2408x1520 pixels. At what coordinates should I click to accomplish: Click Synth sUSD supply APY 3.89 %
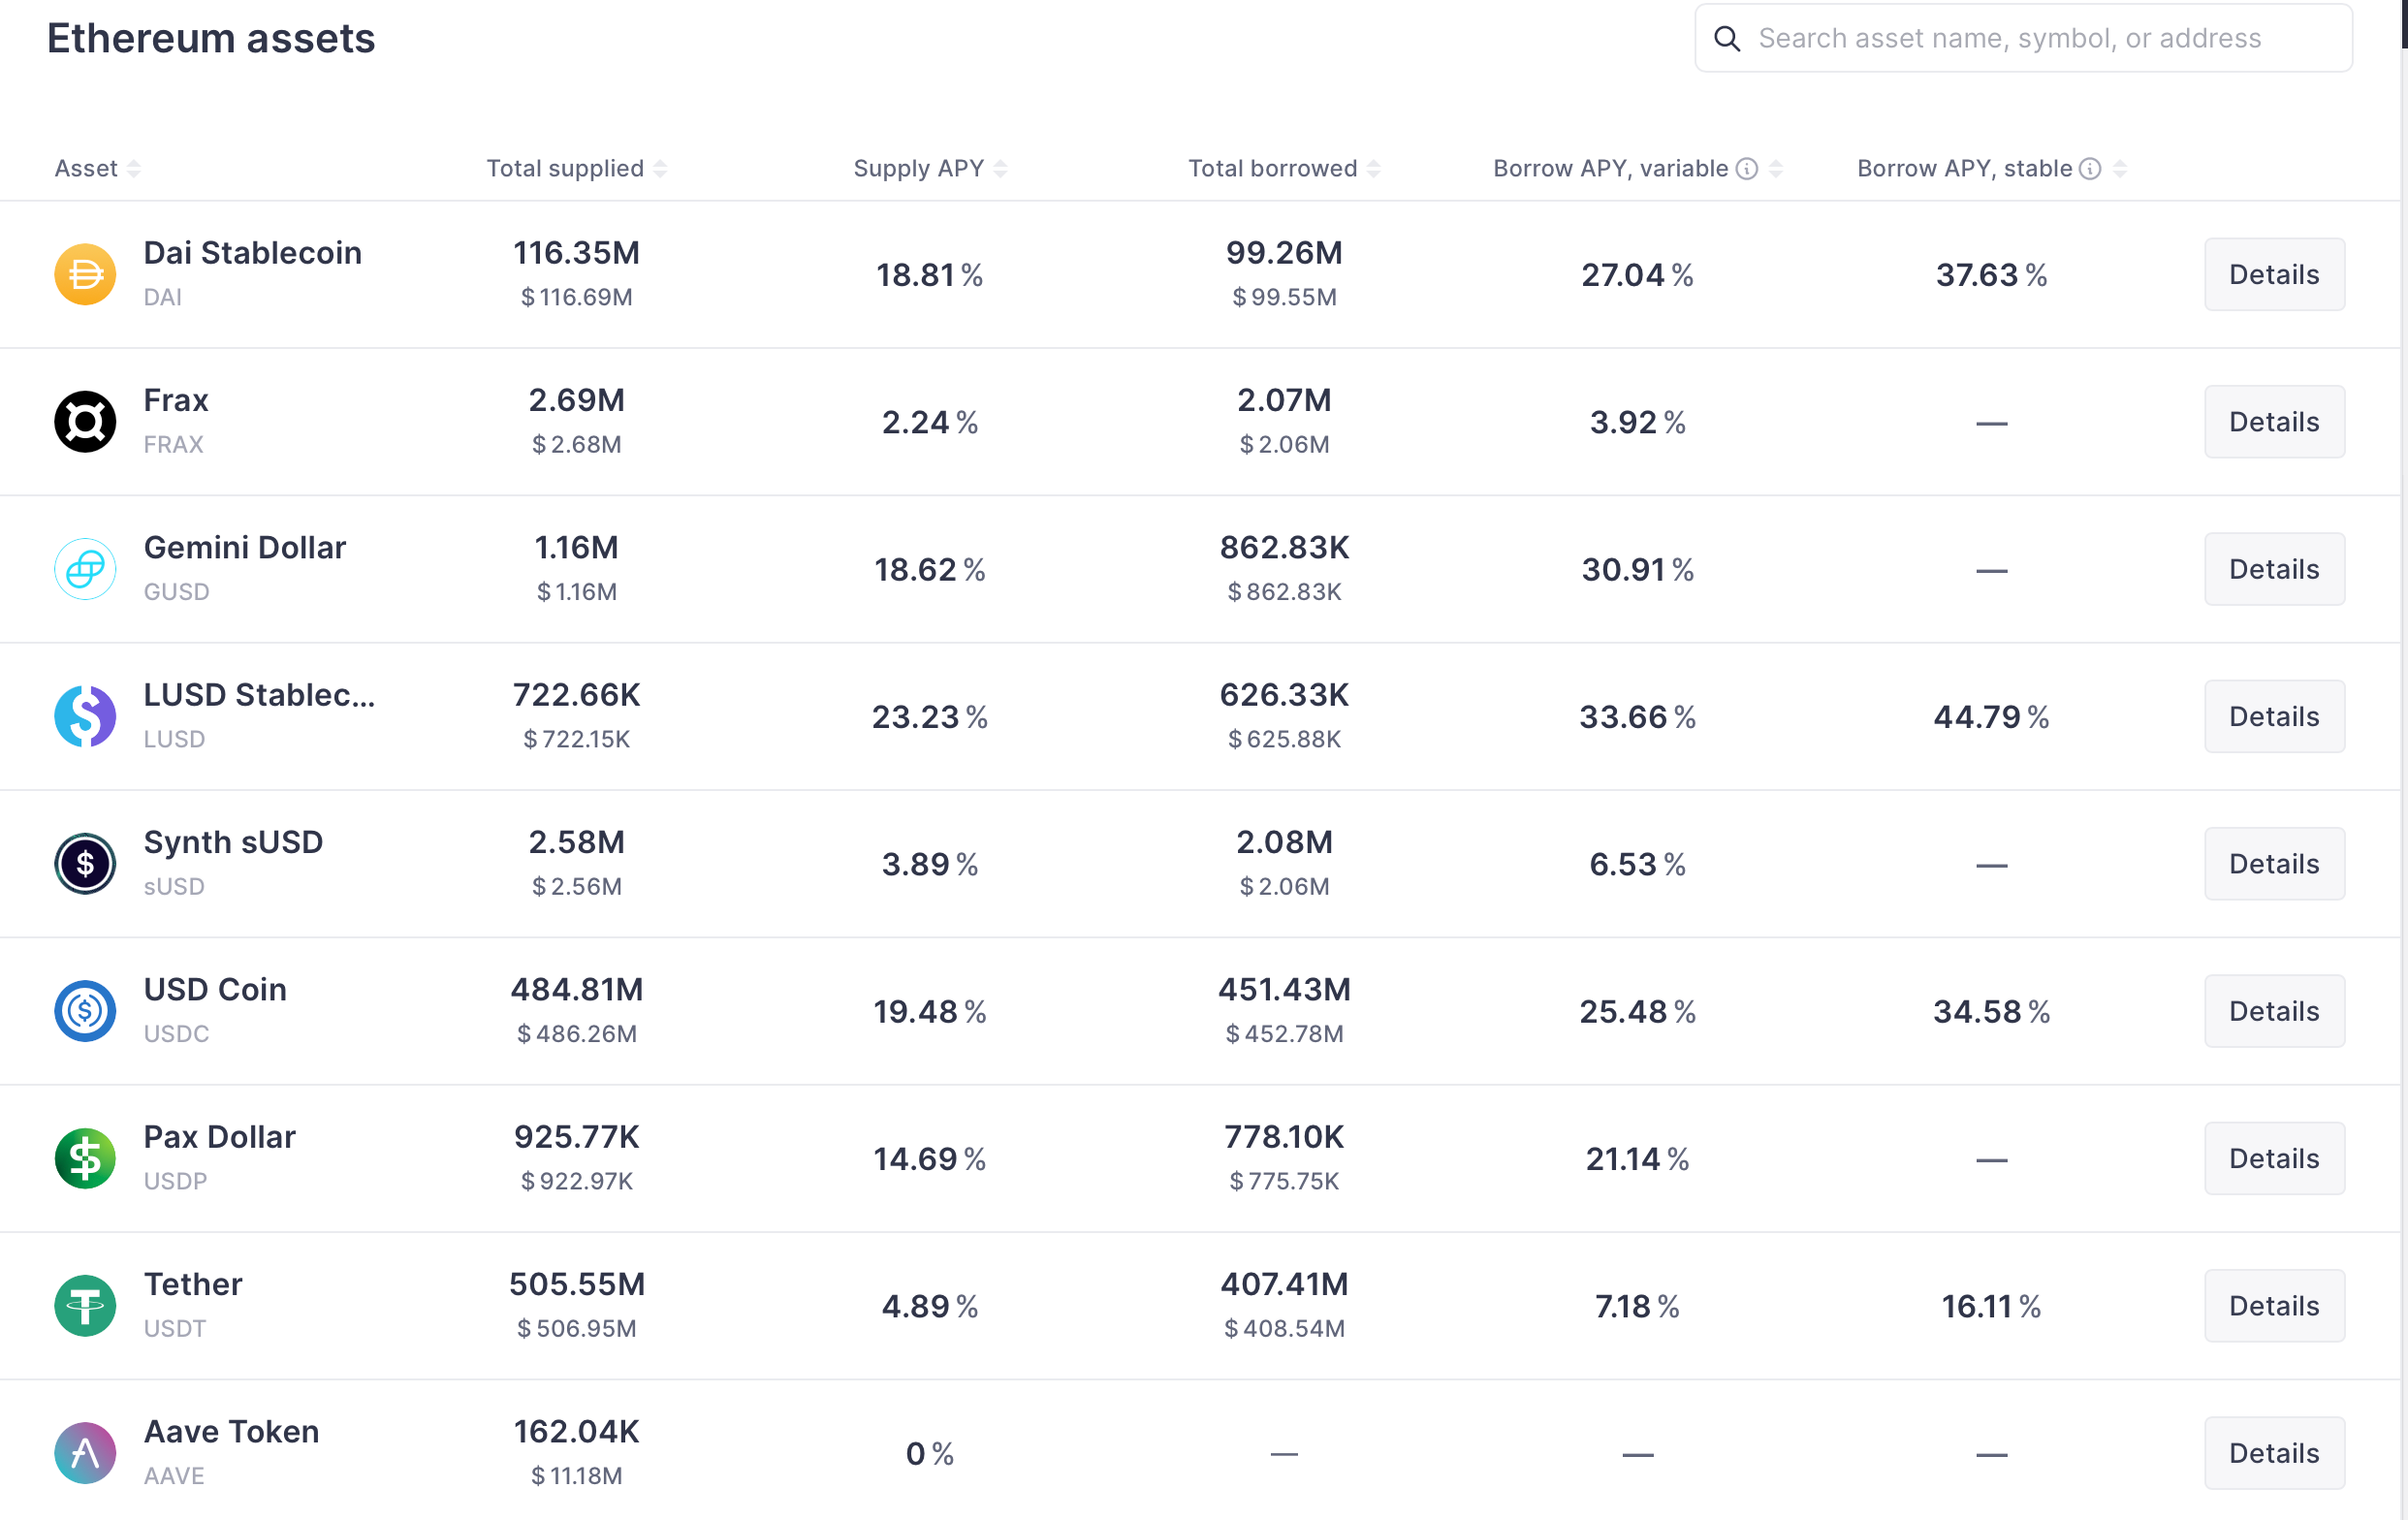tap(930, 864)
